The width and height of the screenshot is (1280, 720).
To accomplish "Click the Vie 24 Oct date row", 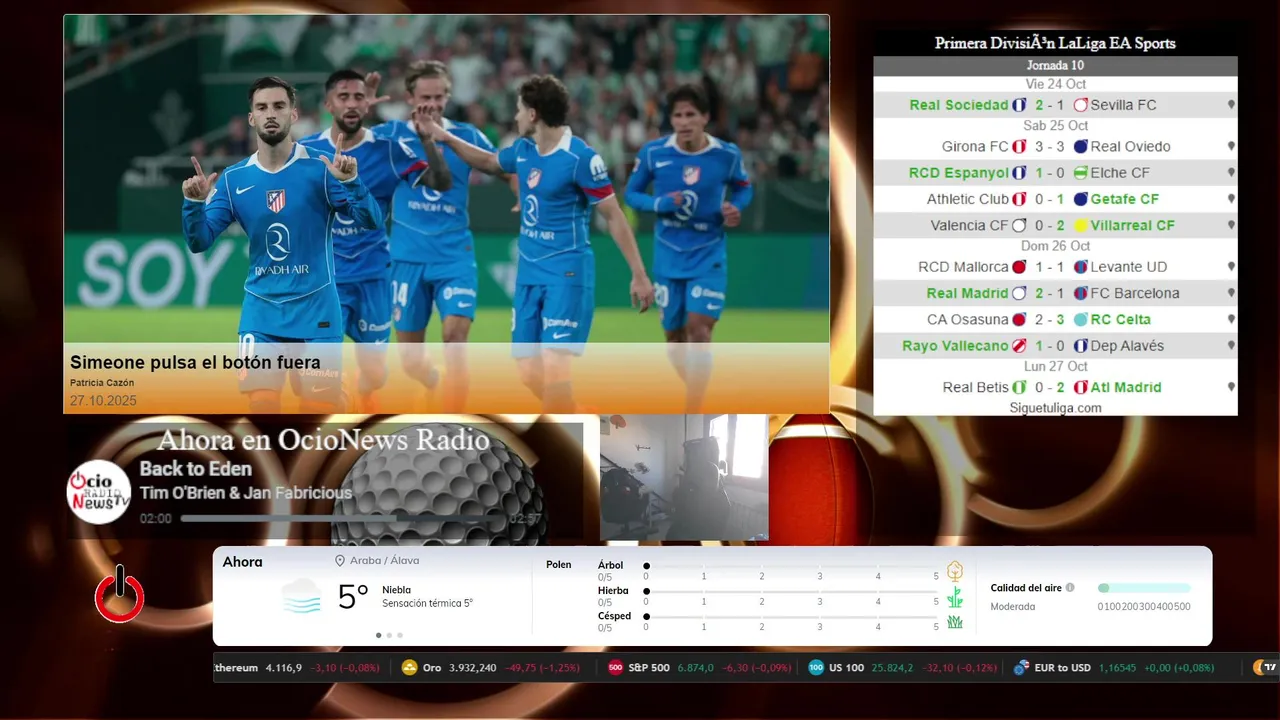I will [x=1055, y=84].
